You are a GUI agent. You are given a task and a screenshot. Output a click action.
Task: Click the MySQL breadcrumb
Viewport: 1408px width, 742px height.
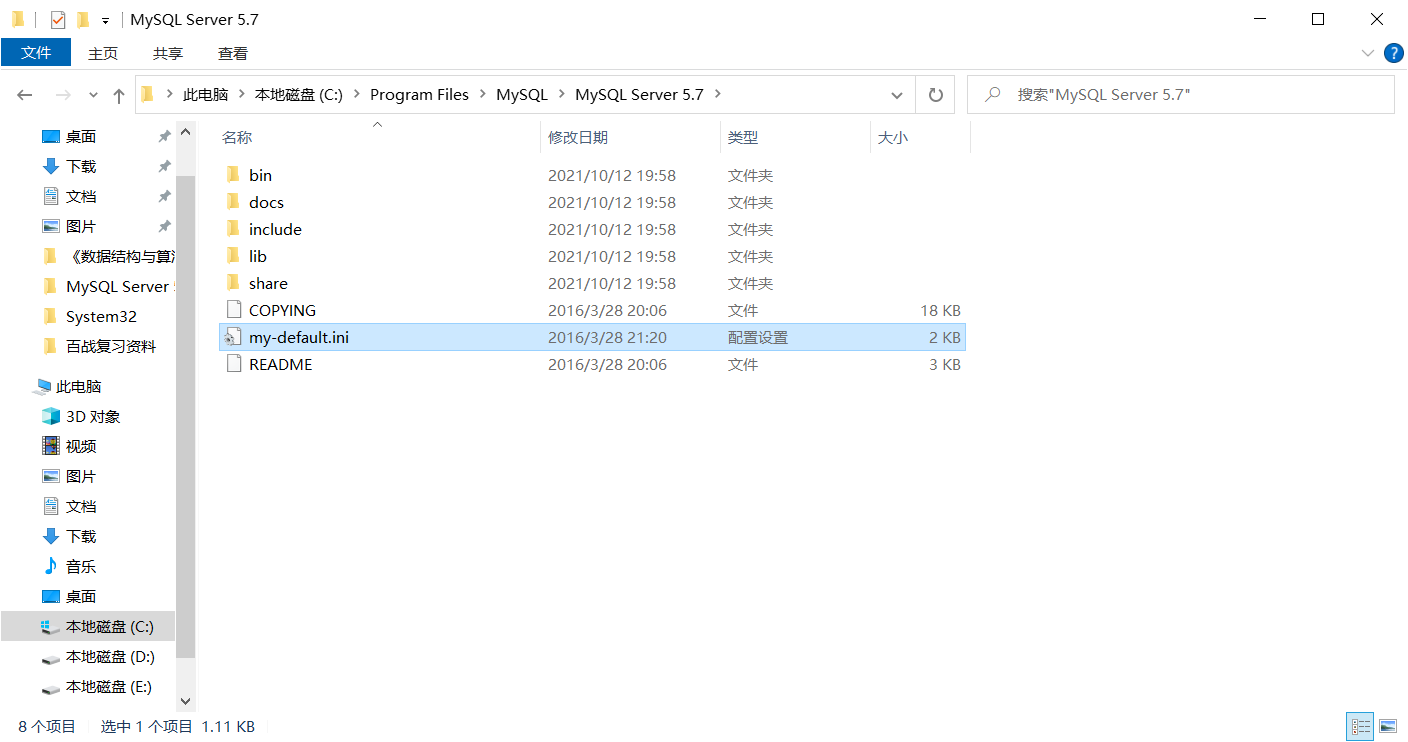pos(522,95)
